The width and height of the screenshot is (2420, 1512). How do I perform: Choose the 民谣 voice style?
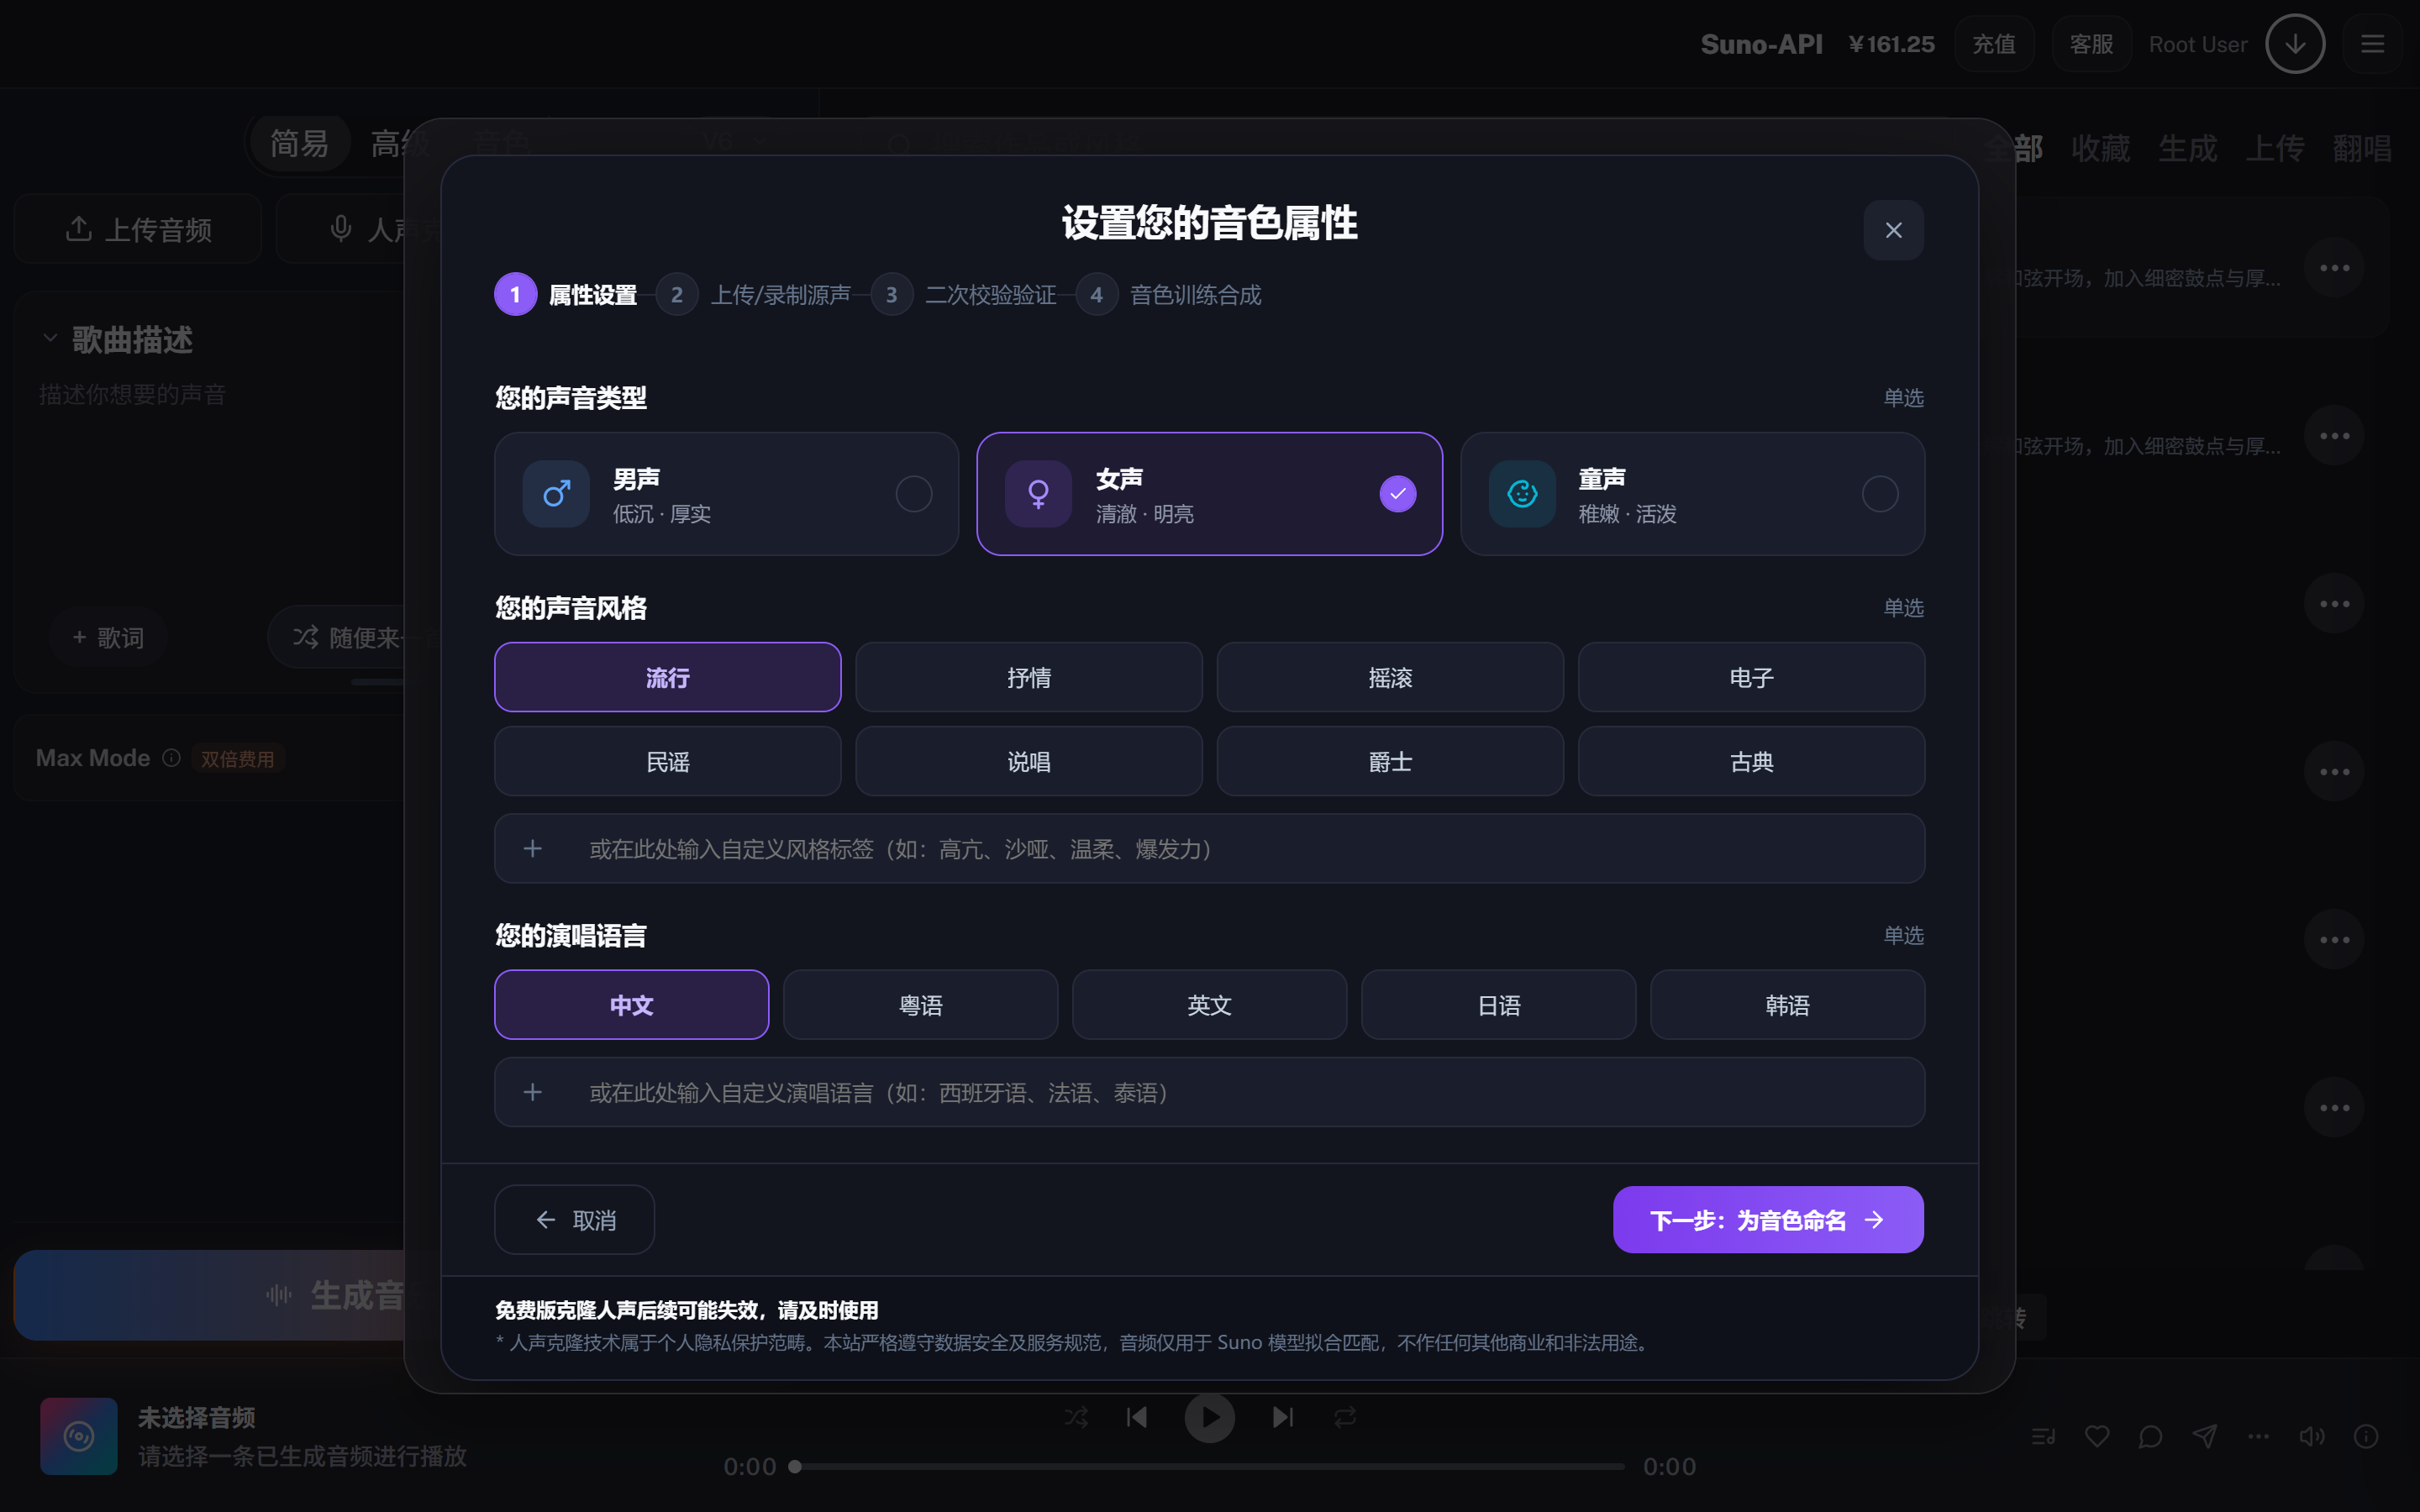pyautogui.click(x=668, y=761)
